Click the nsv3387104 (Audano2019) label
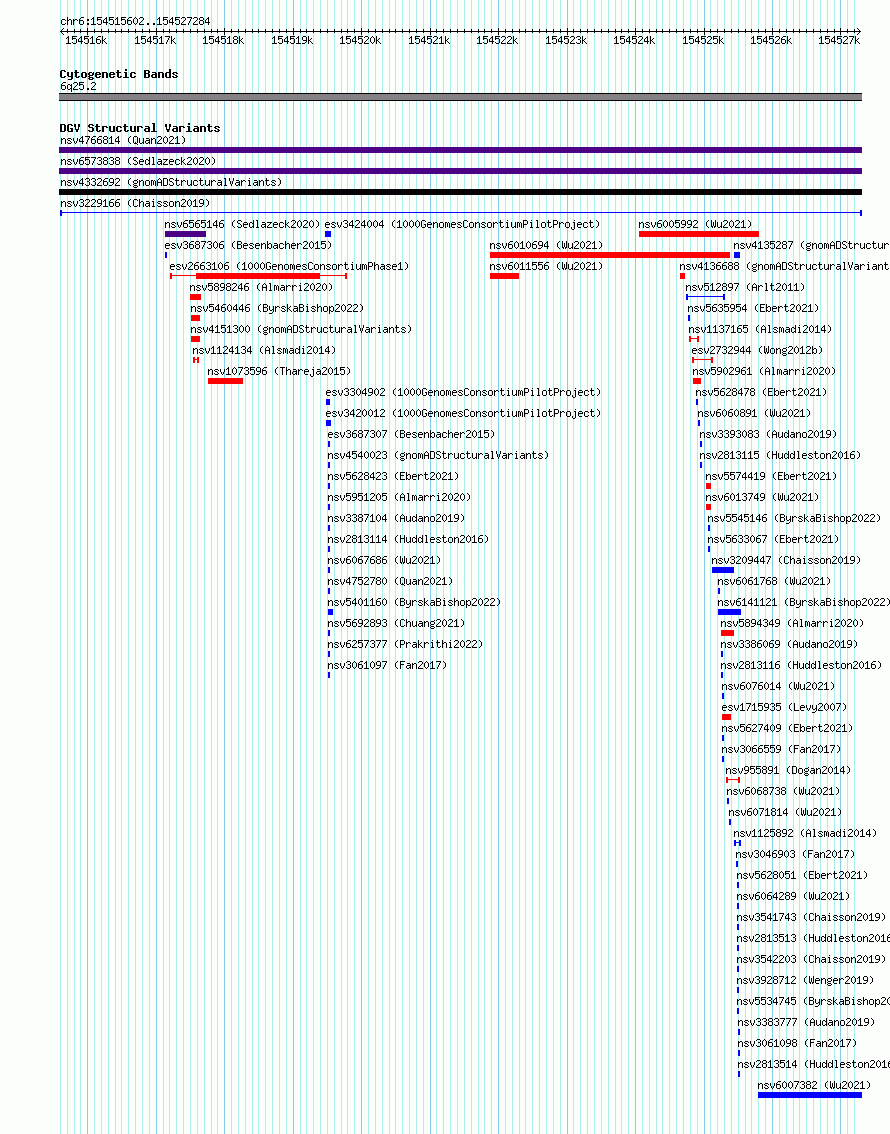Image resolution: width=890 pixels, height=1134 pixels. coord(396,518)
